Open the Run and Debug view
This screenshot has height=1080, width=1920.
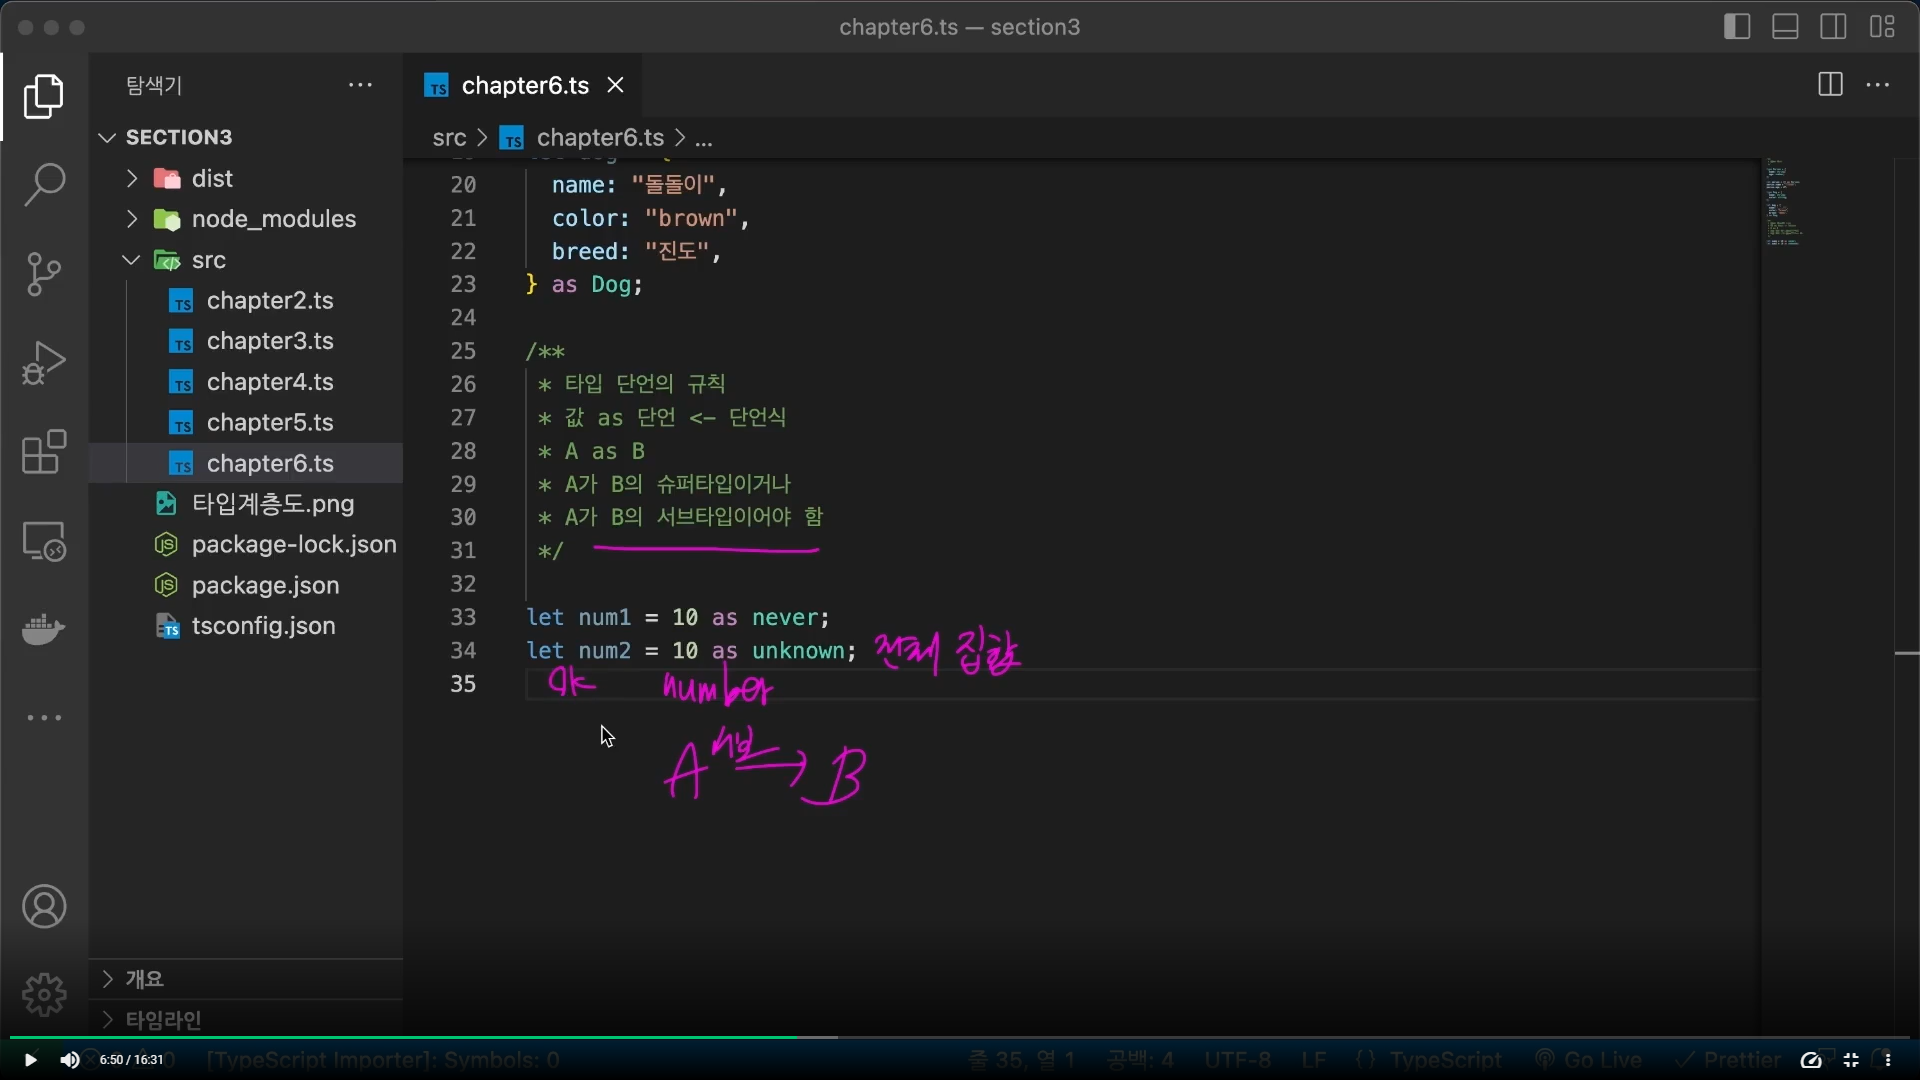[x=44, y=363]
